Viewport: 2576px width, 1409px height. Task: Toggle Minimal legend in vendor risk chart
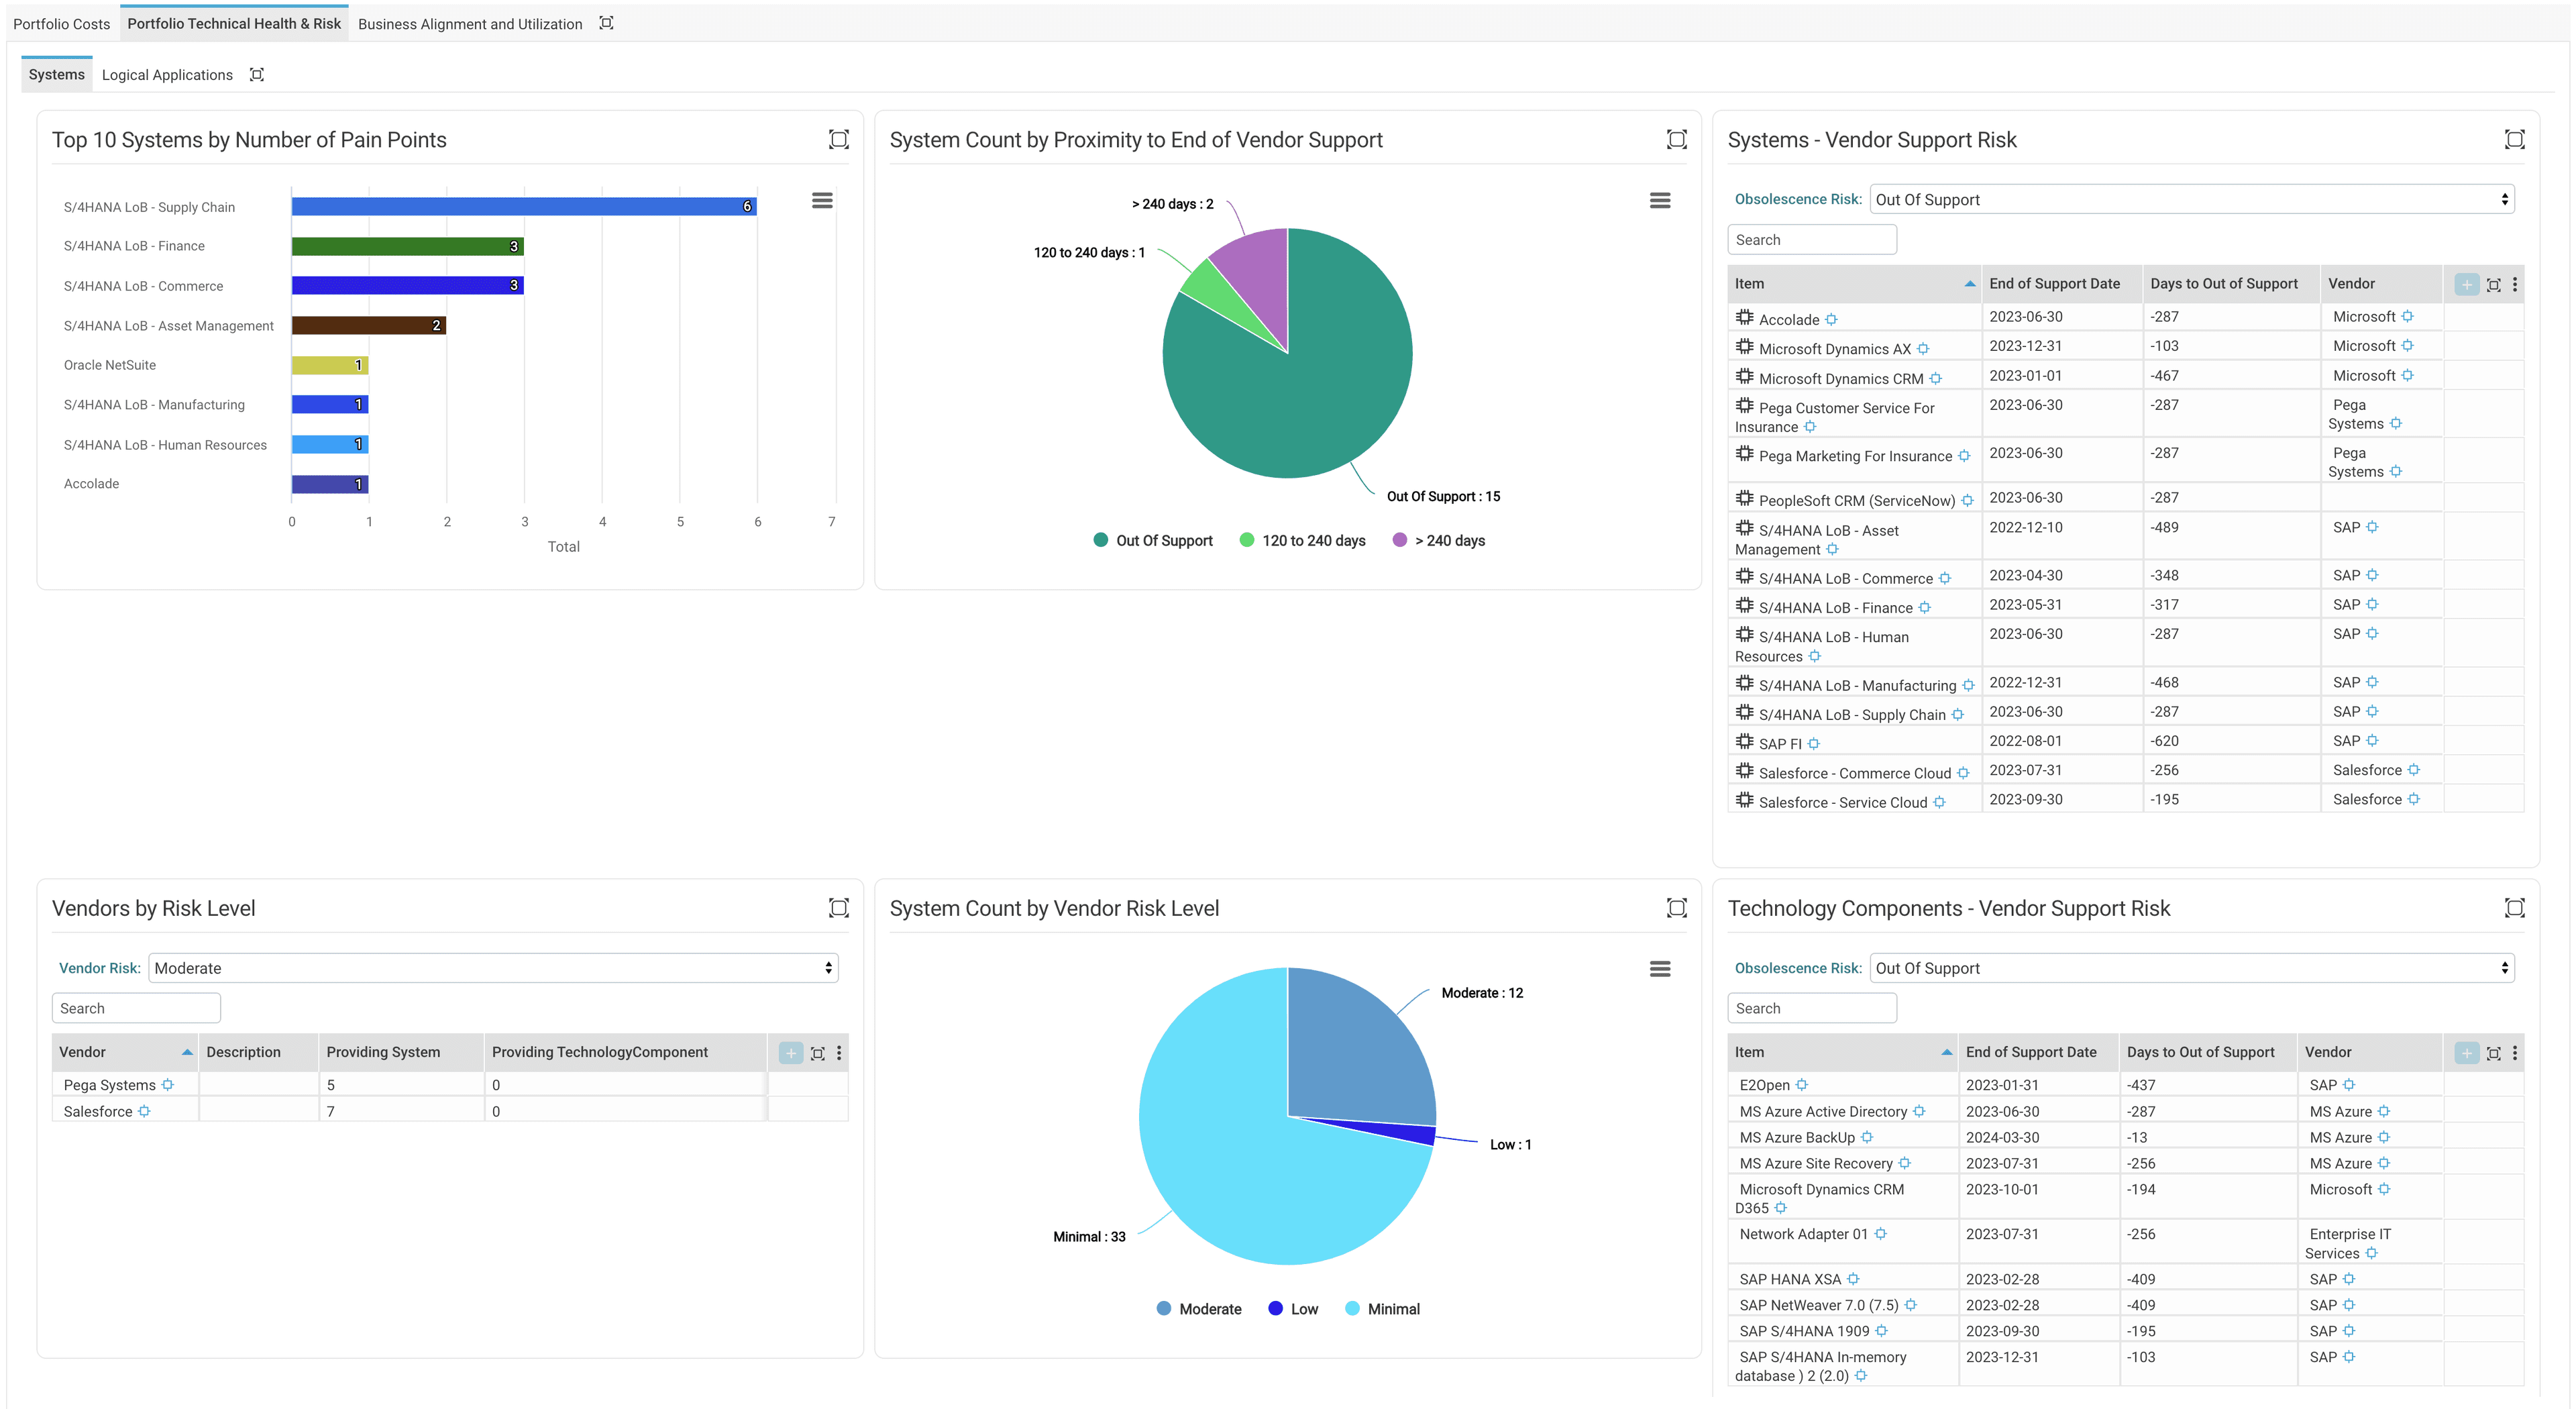1383,1309
